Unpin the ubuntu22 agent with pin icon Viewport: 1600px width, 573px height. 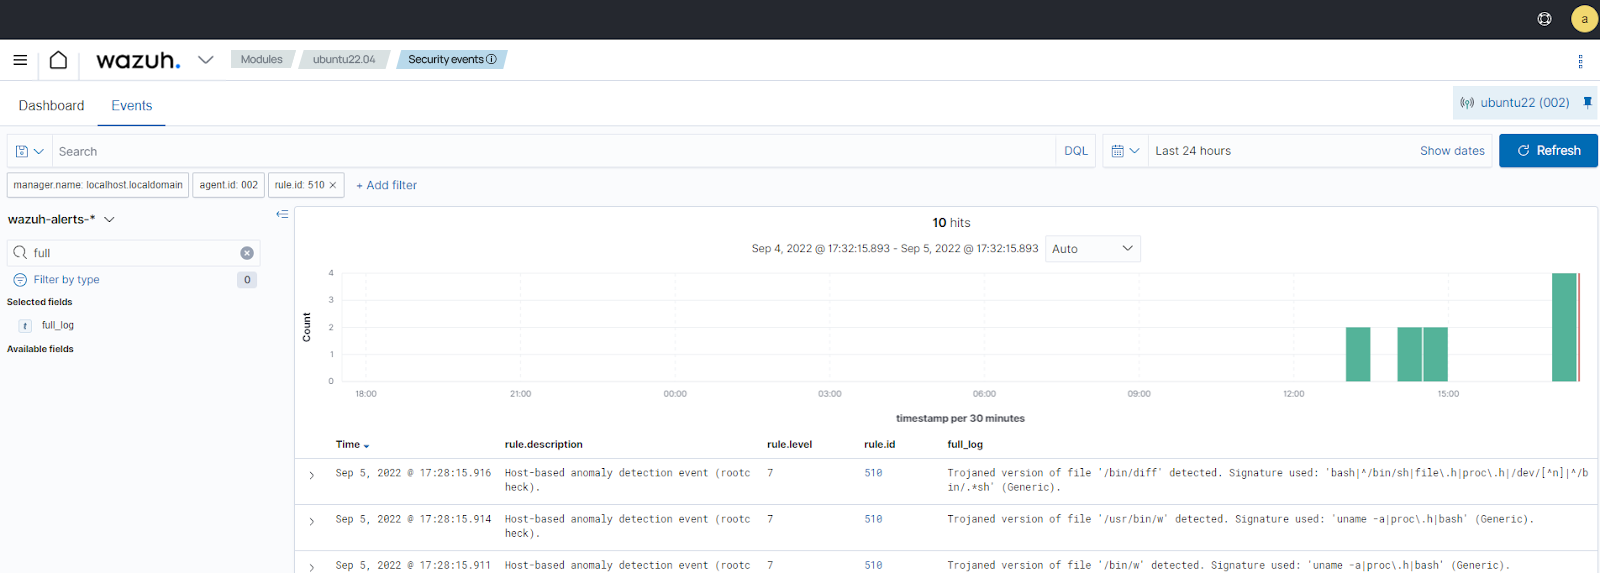point(1587,102)
